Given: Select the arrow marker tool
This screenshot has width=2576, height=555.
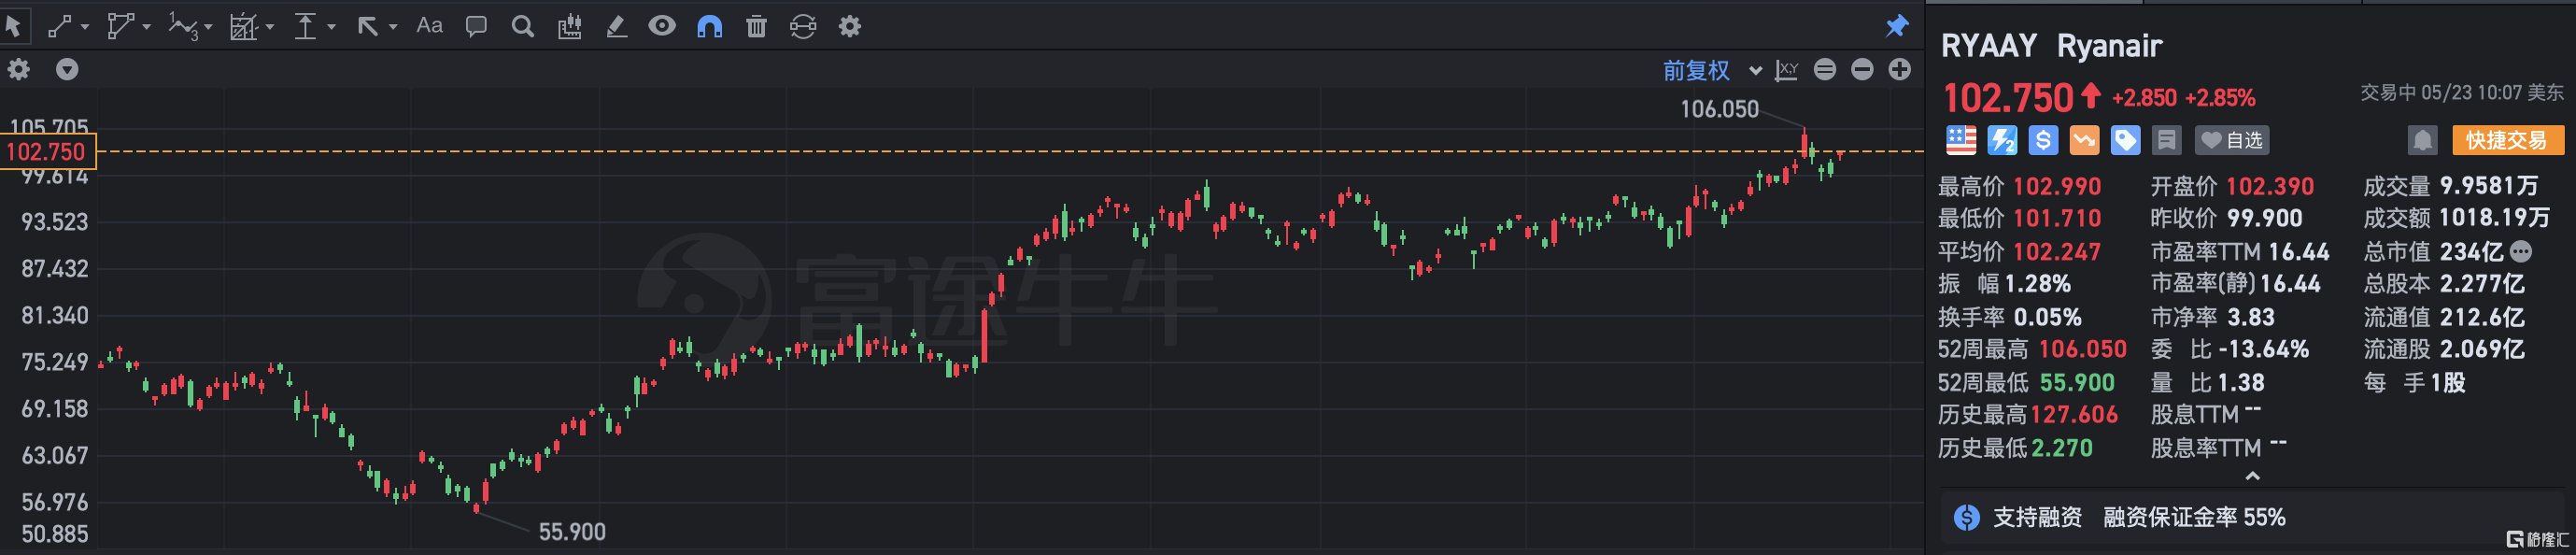Looking at the screenshot, I should pos(367,26).
